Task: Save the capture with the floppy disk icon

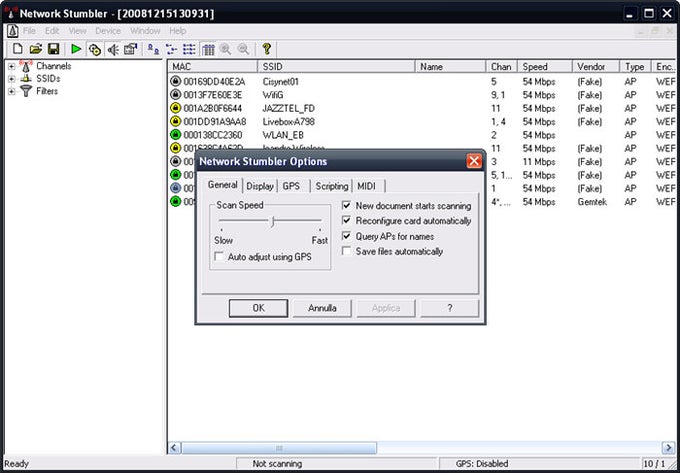Action: point(53,49)
